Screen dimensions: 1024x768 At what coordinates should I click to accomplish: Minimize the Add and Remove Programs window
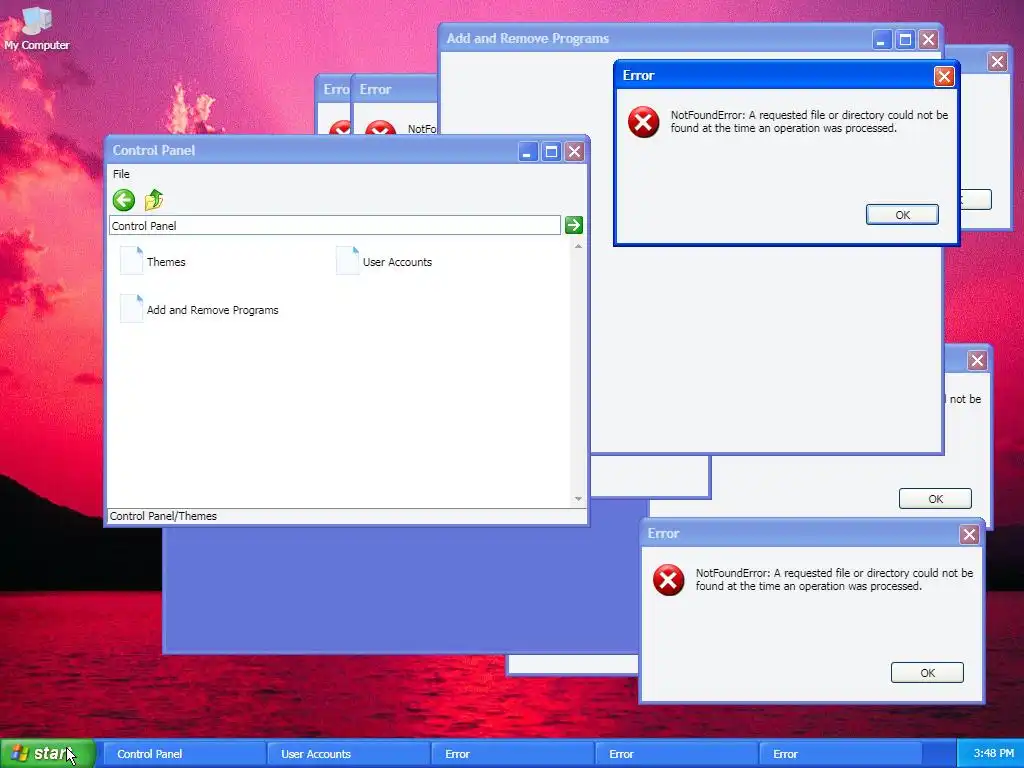pos(882,40)
